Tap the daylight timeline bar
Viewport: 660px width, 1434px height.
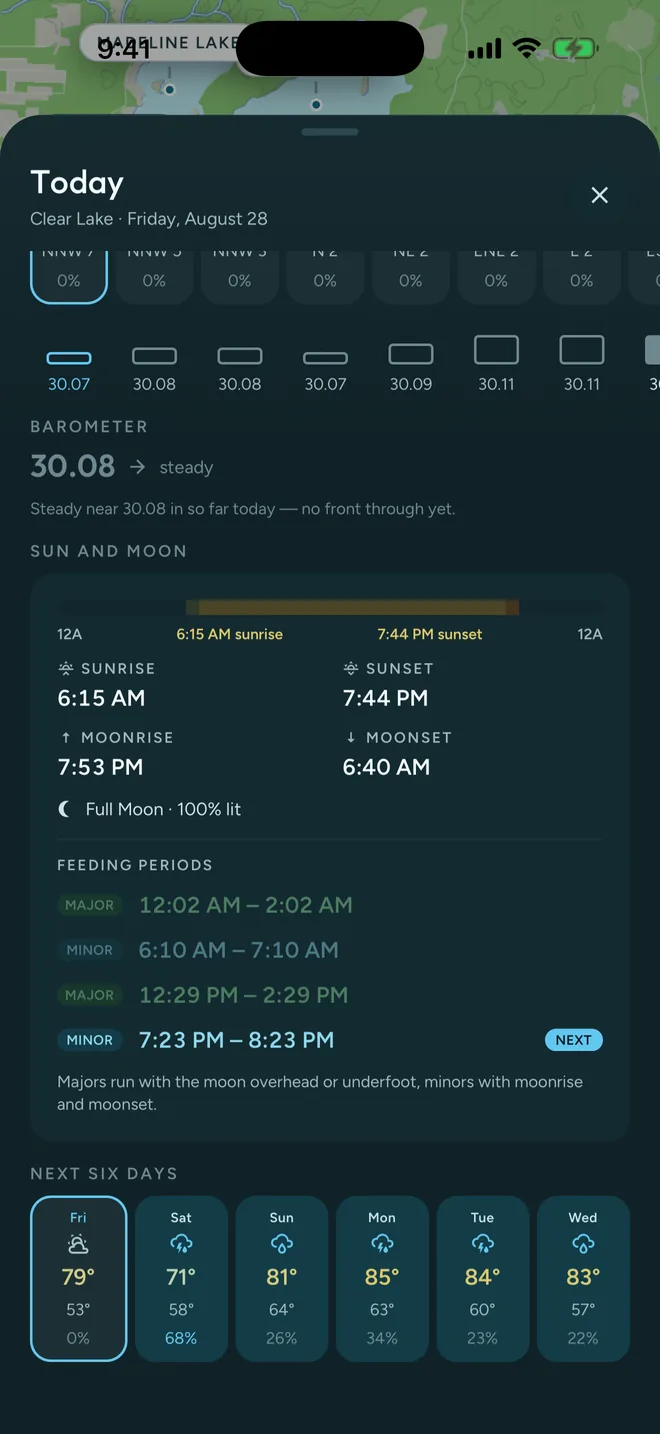(x=330, y=607)
